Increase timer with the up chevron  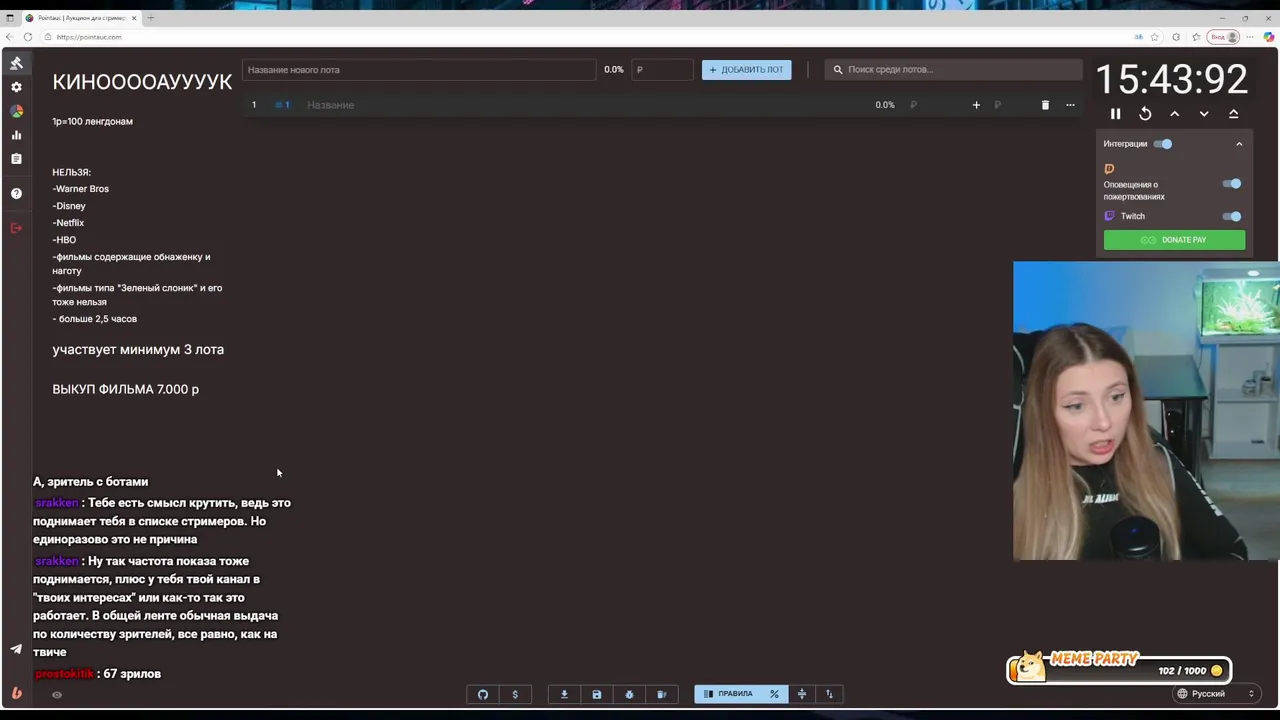coord(1175,114)
